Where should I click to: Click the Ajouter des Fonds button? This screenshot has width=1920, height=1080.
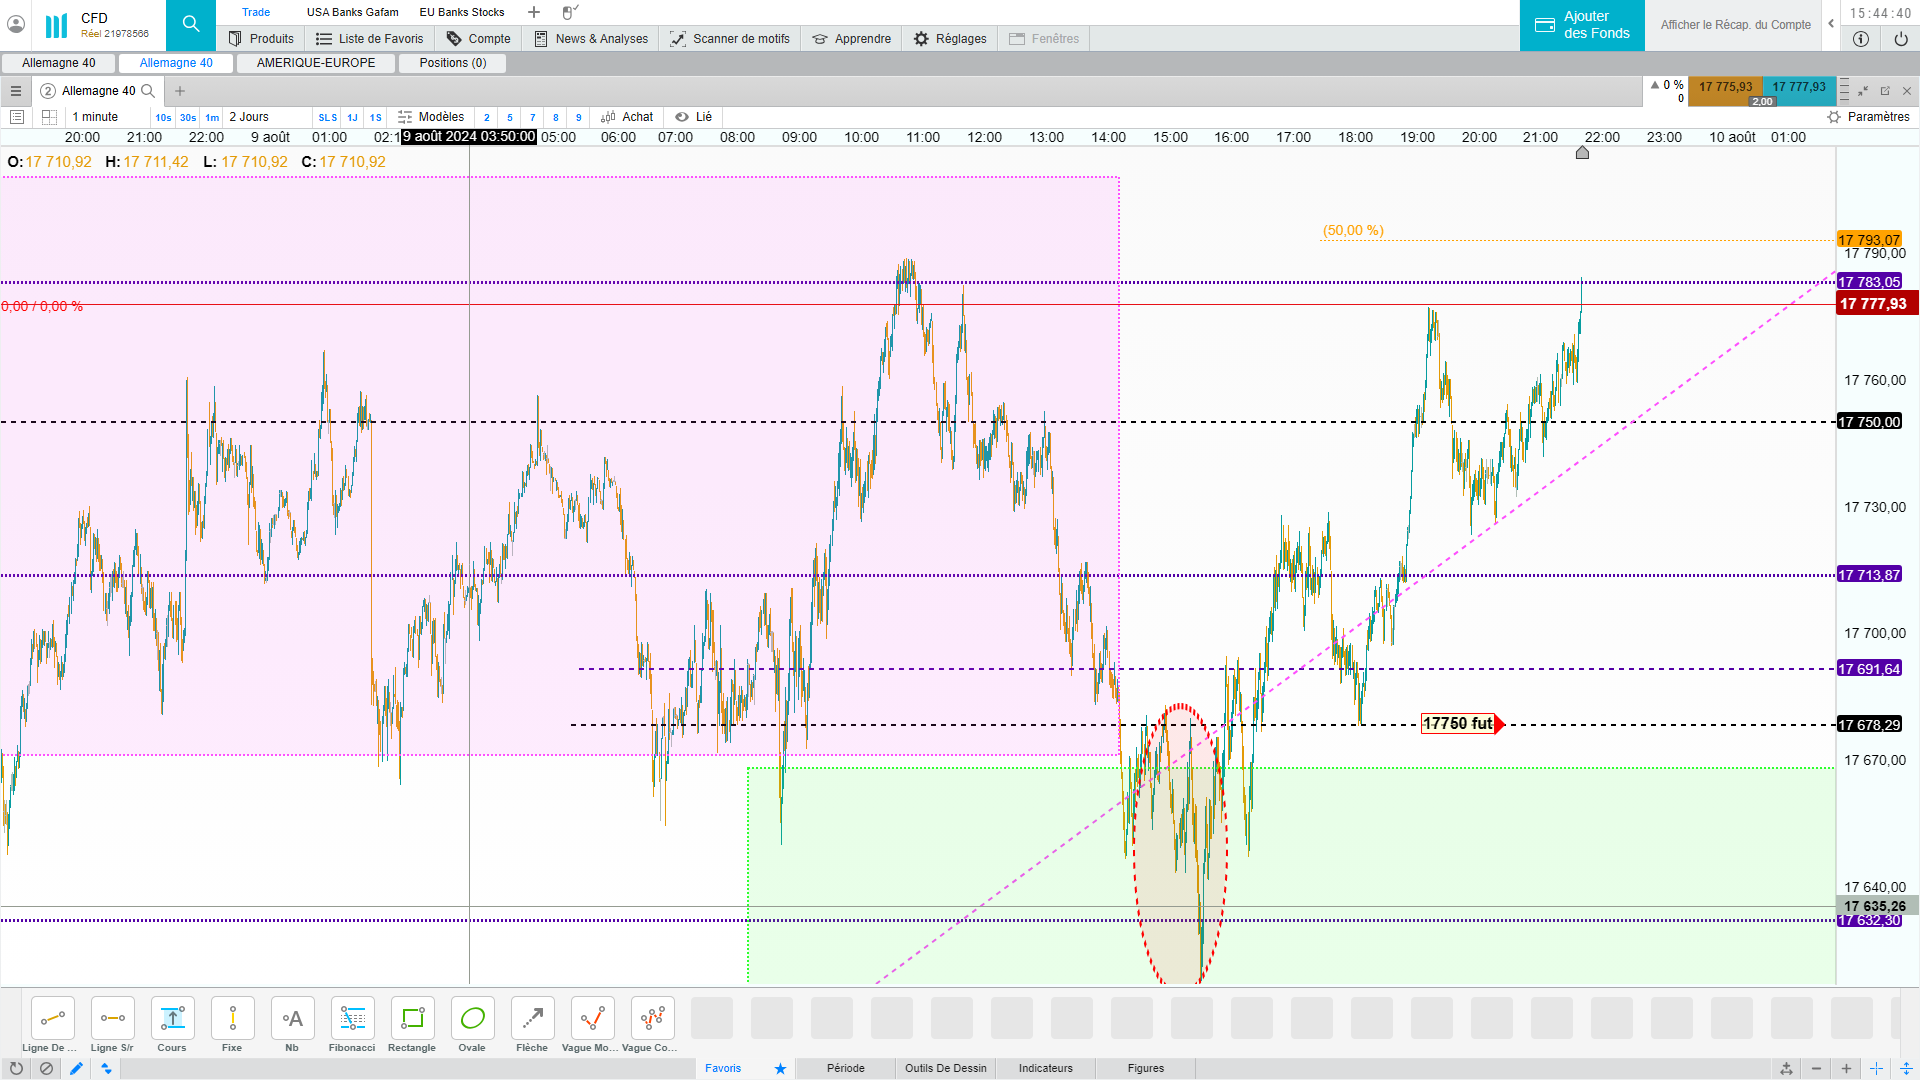[1582, 25]
